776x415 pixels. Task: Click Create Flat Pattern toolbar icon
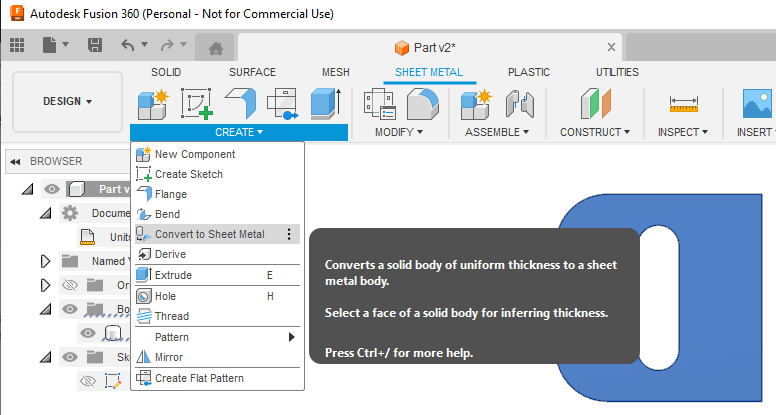tap(283, 104)
